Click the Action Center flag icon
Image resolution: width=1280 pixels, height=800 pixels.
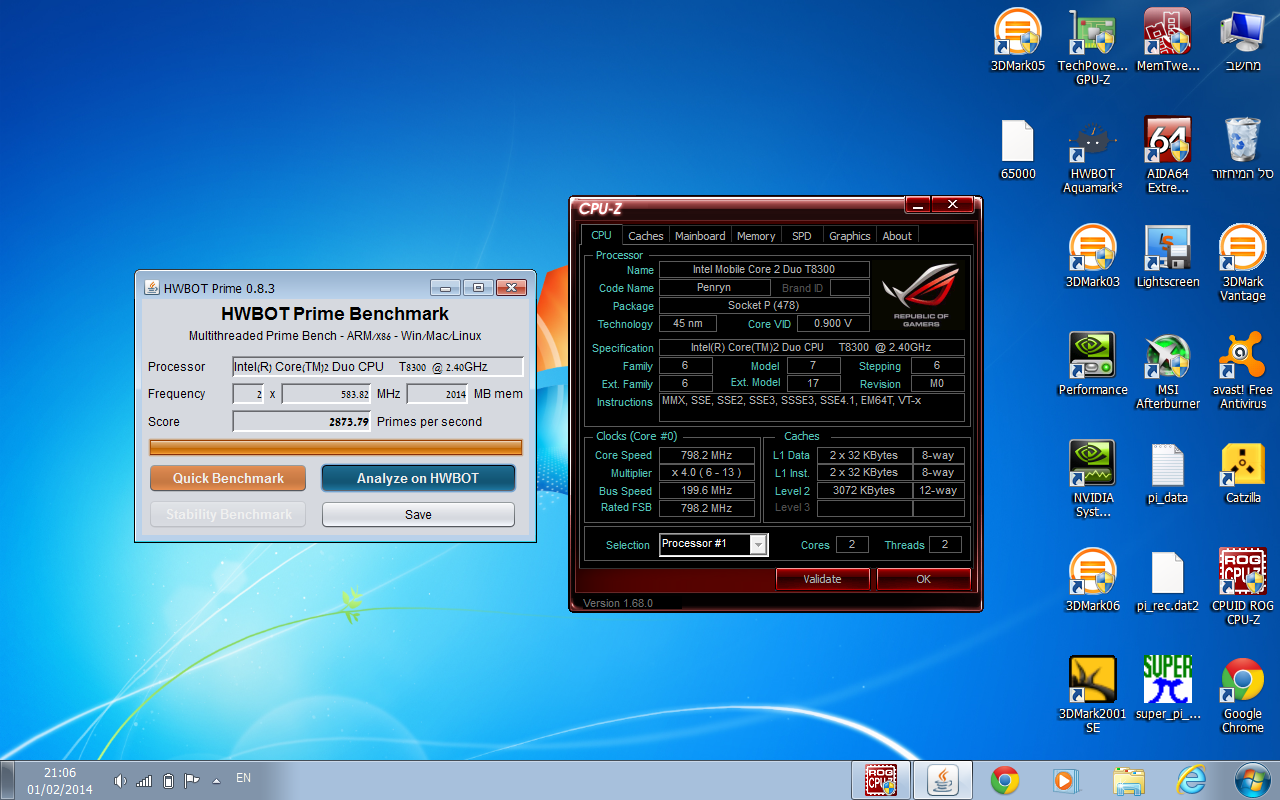192,780
